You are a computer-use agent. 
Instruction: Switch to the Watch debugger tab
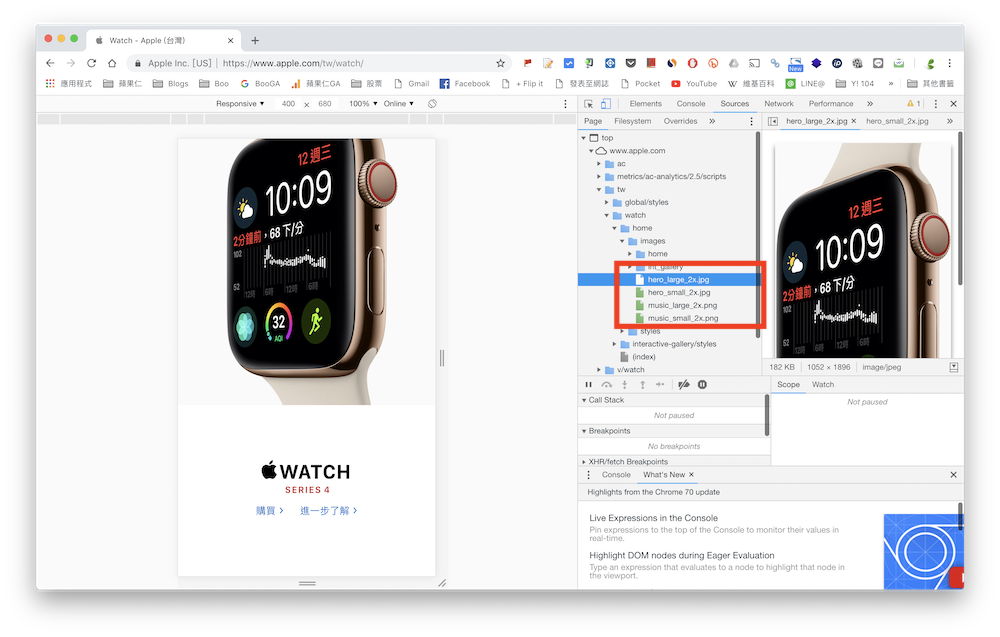pyautogui.click(x=823, y=384)
